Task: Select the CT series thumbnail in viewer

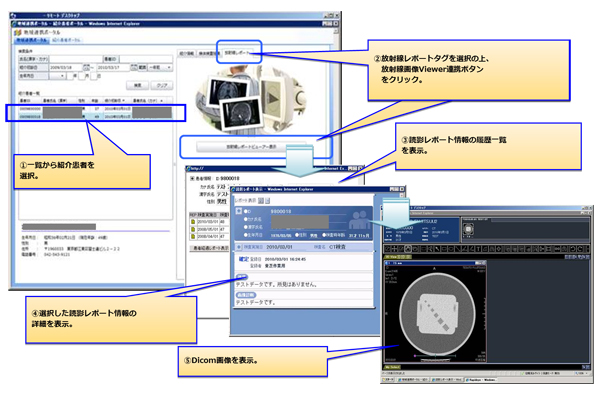Action: [x=469, y=229]
